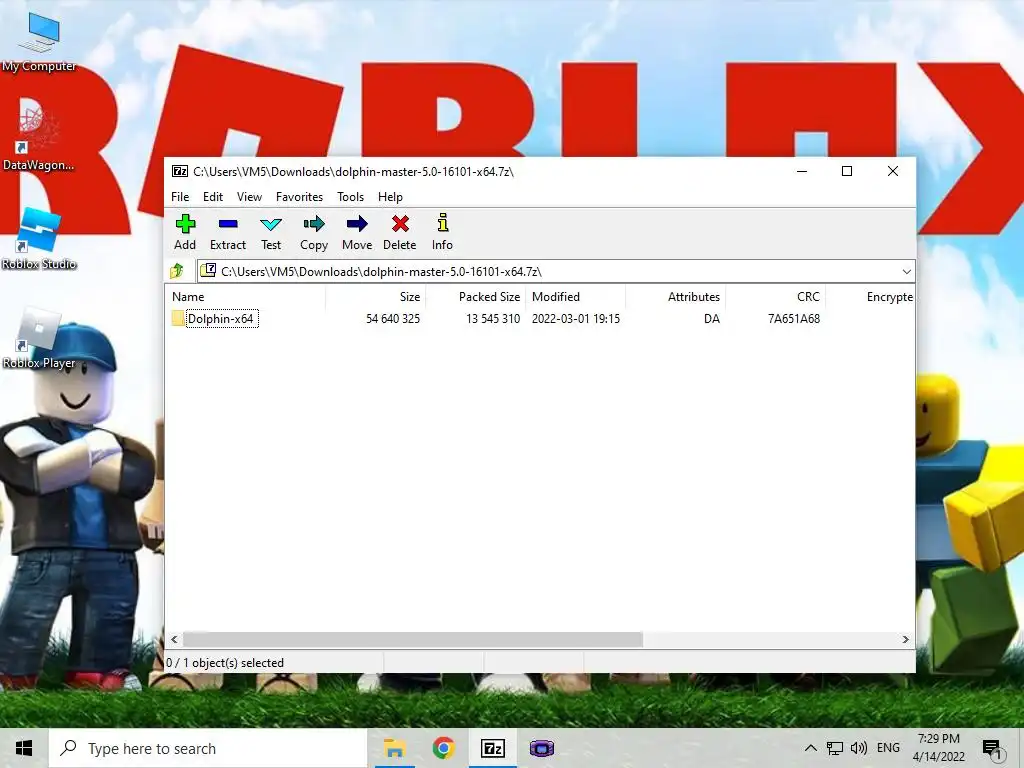
Task: Switch to 7-Zip taskbar button
Action: click(492, 748)
